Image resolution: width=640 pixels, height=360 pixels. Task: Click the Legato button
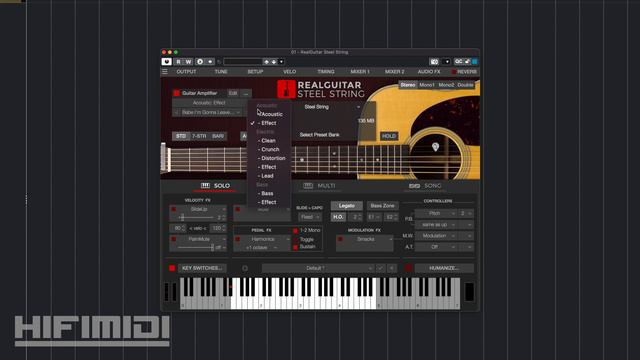(x=347, y=206)
